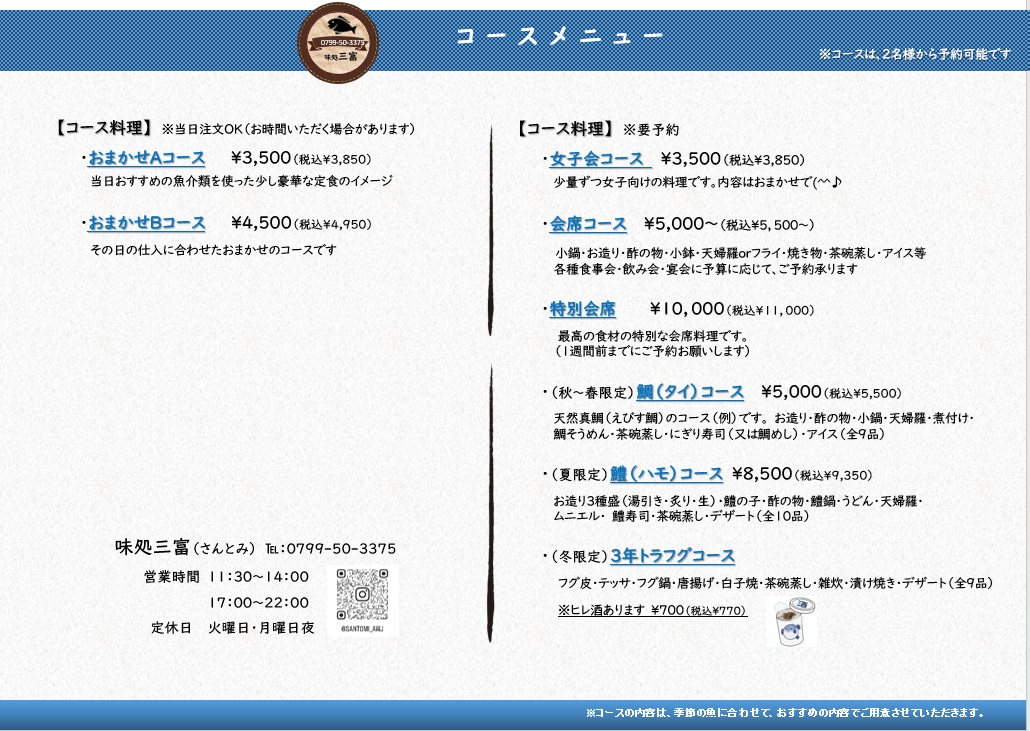
Task: Click the price ¥5,000〜 (税込¥5,500〜)
Action: [728, 224]
